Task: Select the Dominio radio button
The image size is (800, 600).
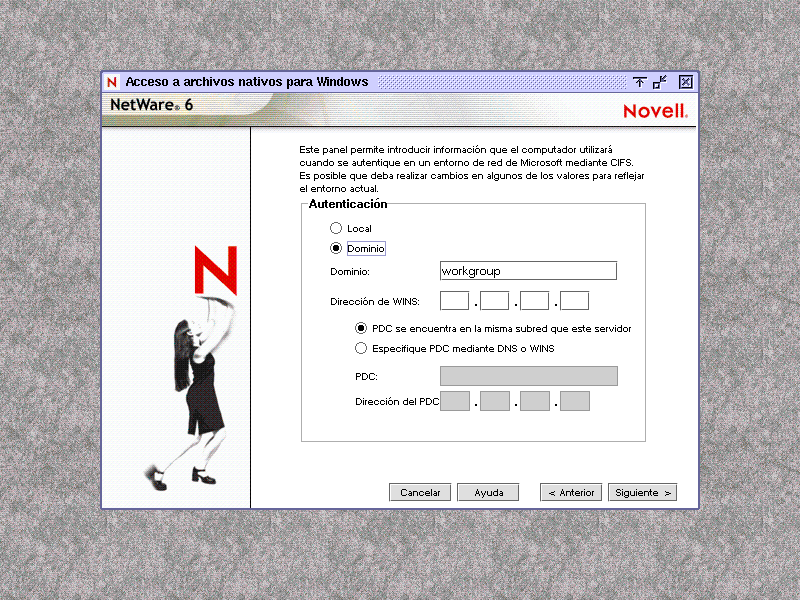Action: pos(336,248)
